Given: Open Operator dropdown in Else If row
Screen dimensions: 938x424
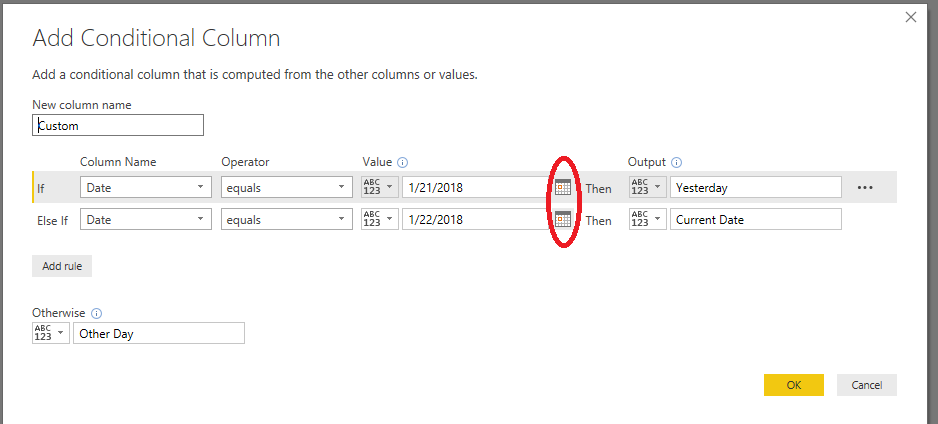Looking at the screenshot, I should point(287,219).
